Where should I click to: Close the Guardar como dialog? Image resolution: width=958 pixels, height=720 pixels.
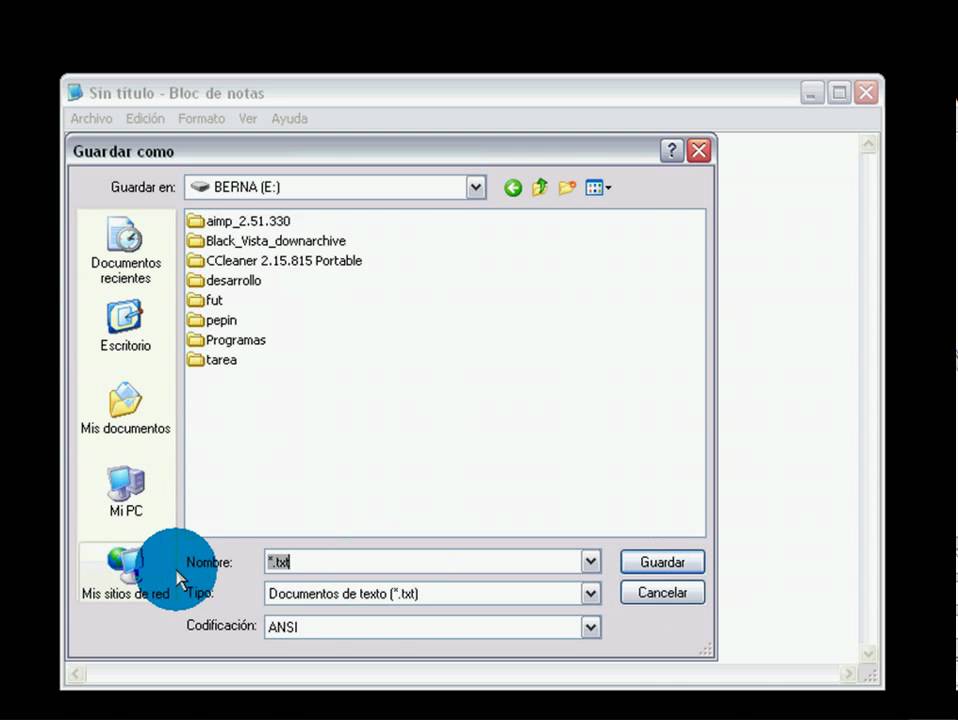pyautogui.click(x=699, y=150)
